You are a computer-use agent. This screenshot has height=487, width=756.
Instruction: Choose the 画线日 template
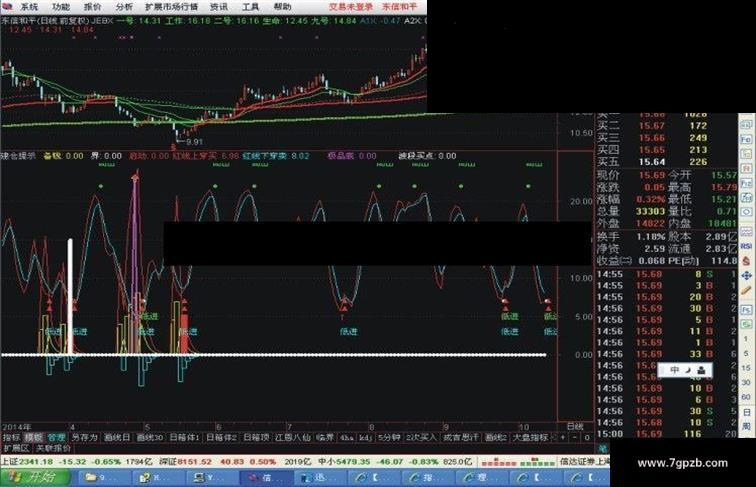pos(117,437)
